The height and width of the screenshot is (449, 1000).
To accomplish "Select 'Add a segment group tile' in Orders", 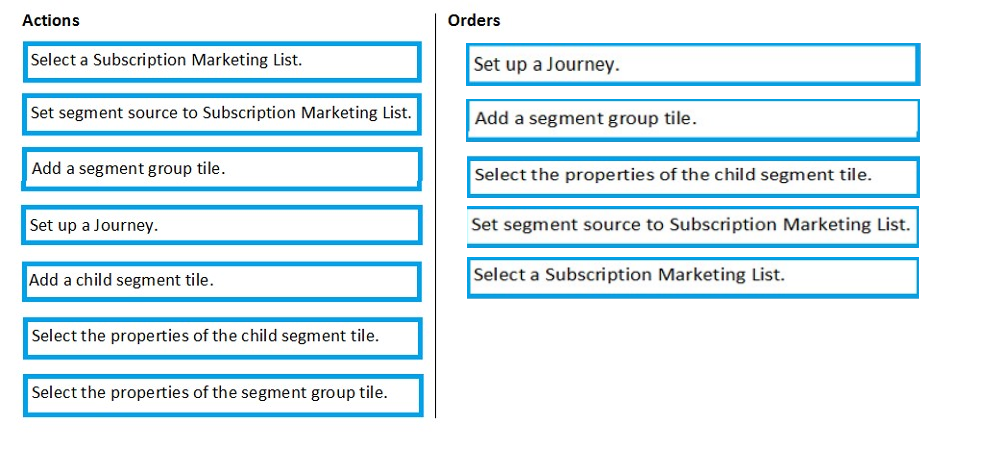I will 693,120.
